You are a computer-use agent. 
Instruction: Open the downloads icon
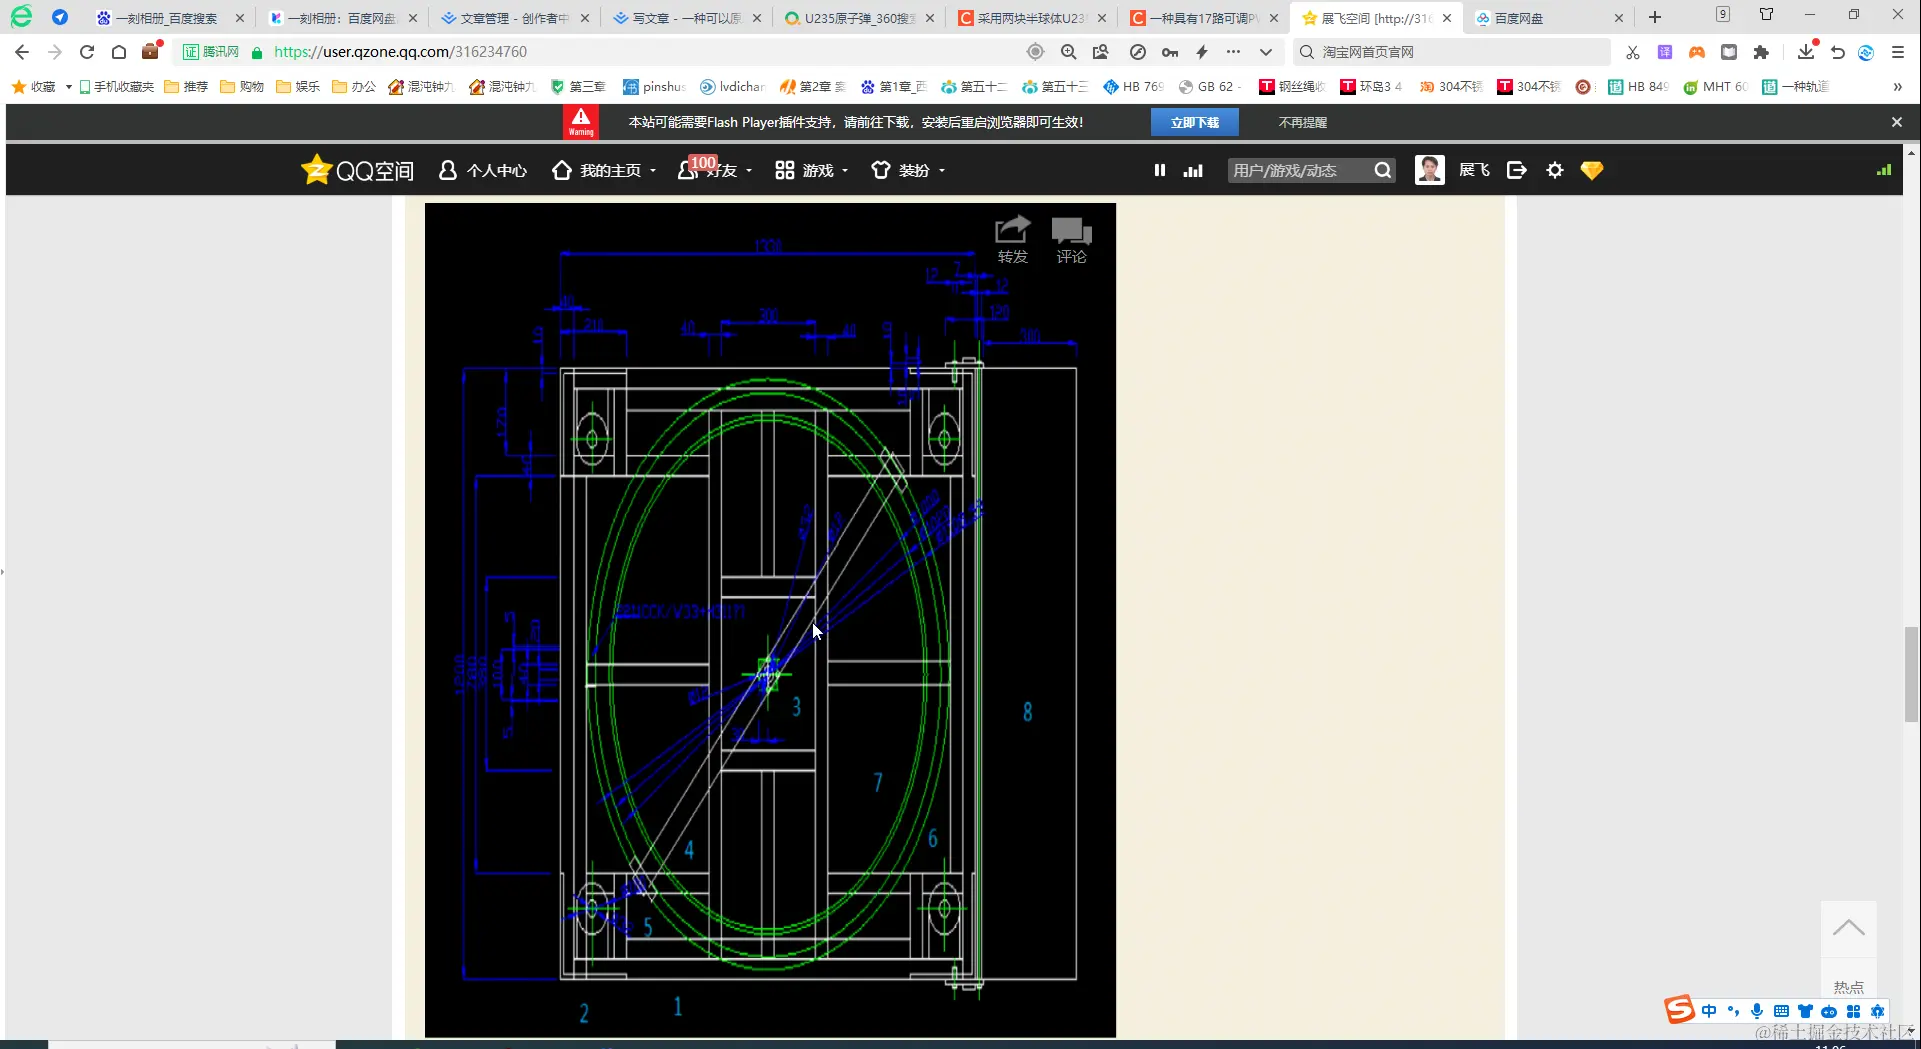pyautogui.click(x=1806, y=52)
